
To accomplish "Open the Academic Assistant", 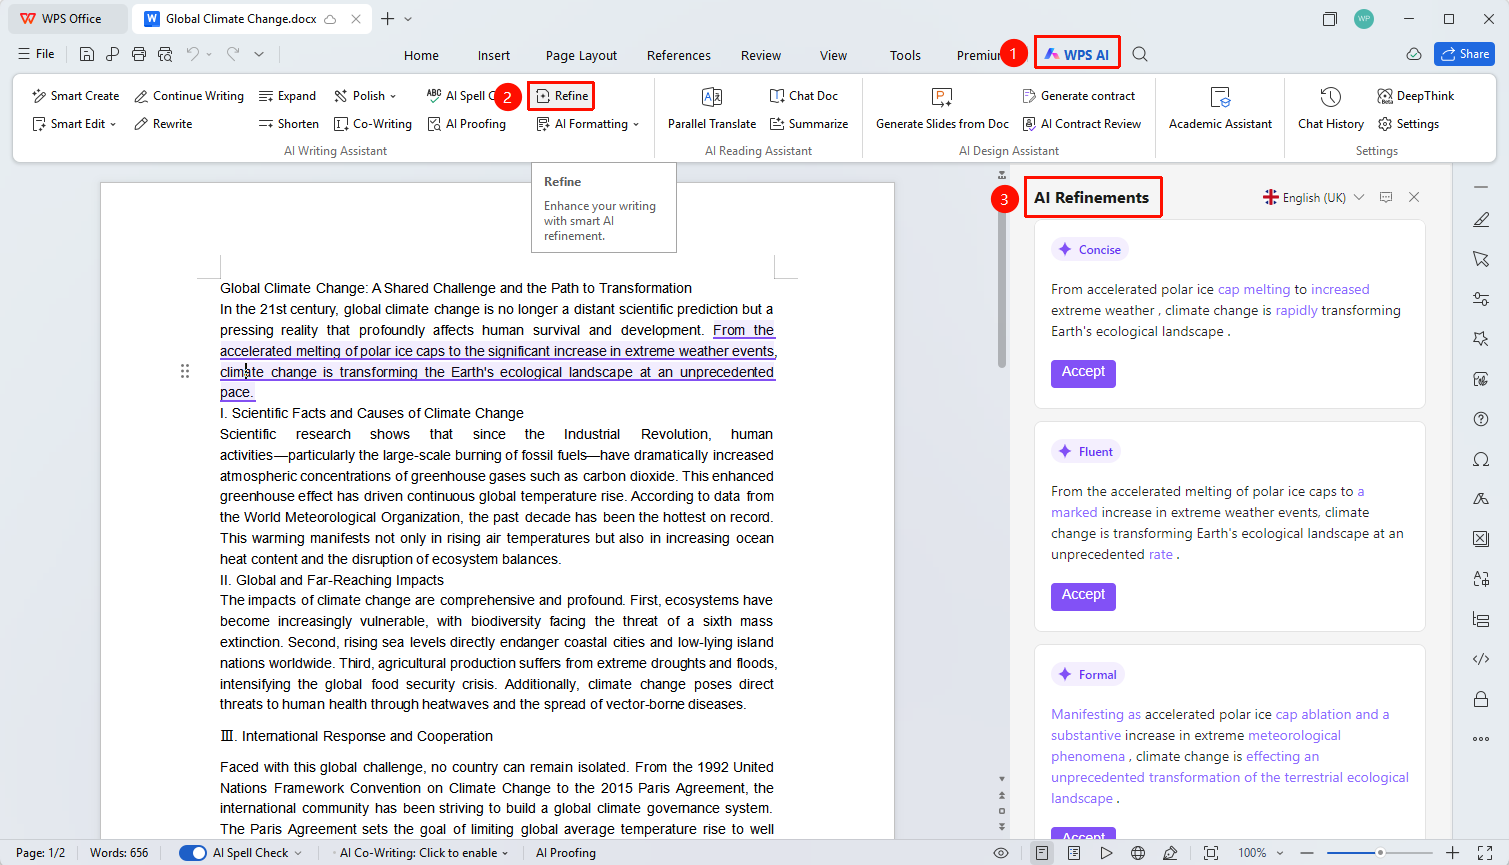I will click(x=1220, y=108).
